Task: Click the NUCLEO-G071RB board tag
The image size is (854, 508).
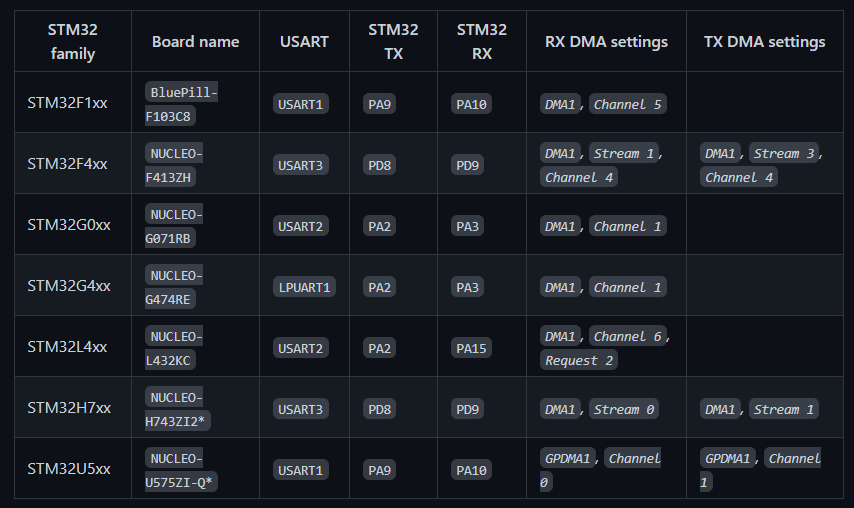Action: point(176,226)
